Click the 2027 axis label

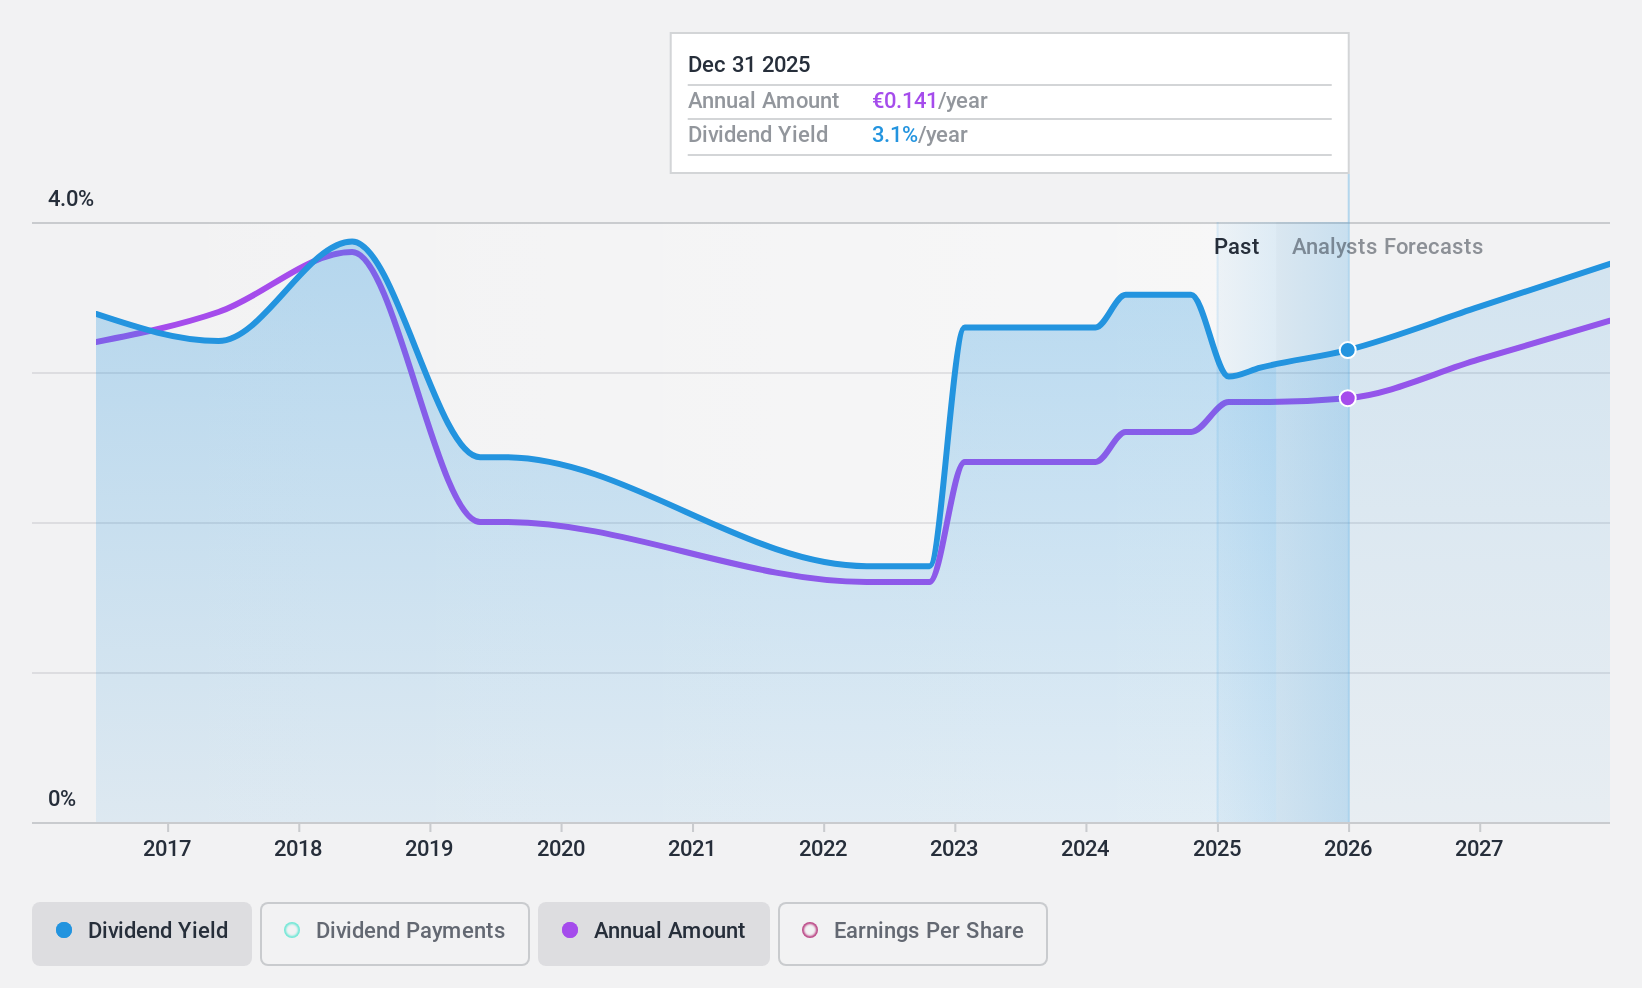tap(1479, 849)
